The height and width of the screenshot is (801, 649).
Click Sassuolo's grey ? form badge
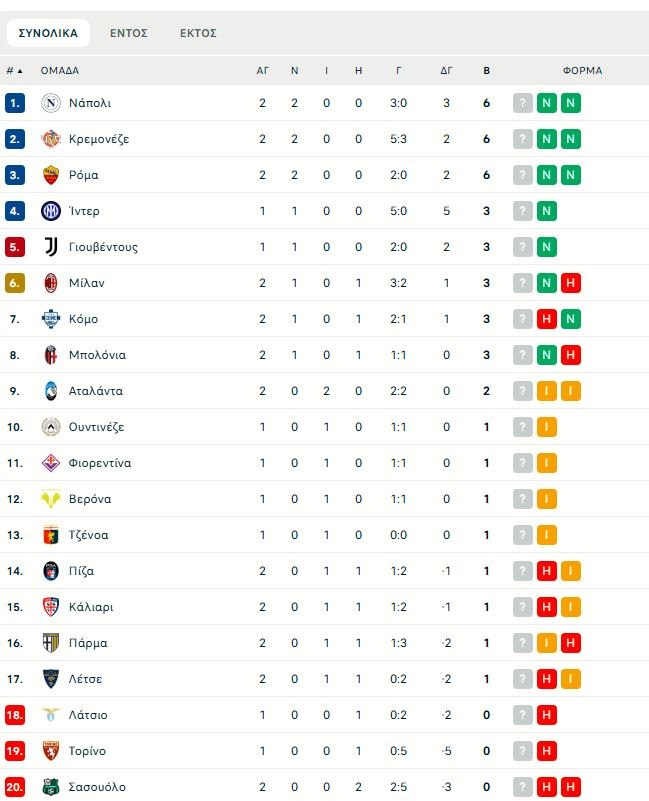(x=522, y=787)
